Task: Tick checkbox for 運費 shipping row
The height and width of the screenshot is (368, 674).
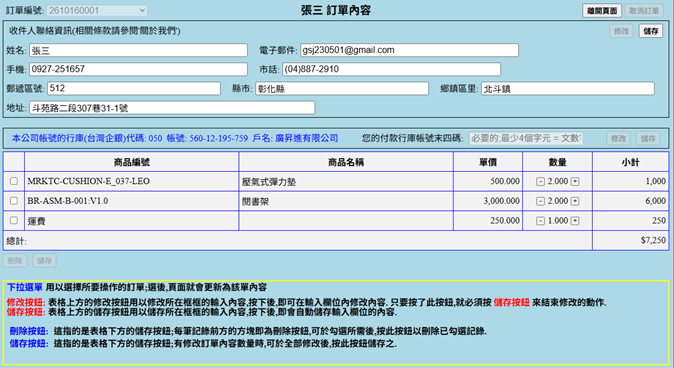Action: point(14,220)
